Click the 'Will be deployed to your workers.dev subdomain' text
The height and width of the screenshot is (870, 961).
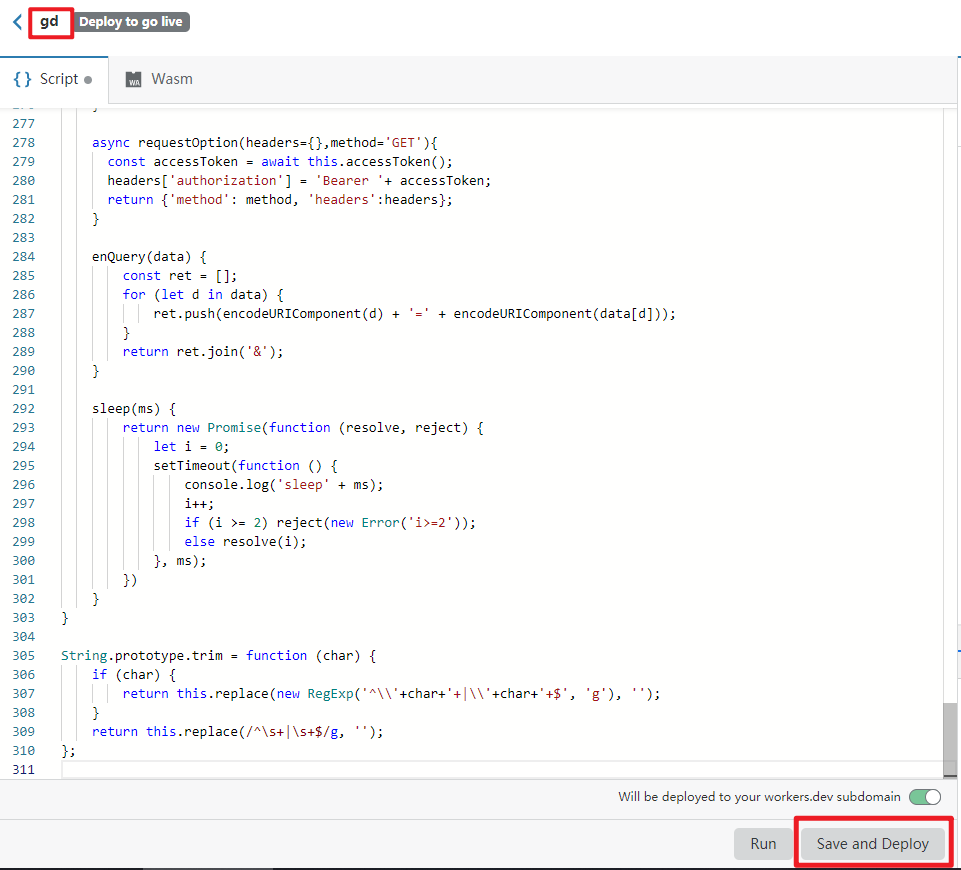[759, 796]
